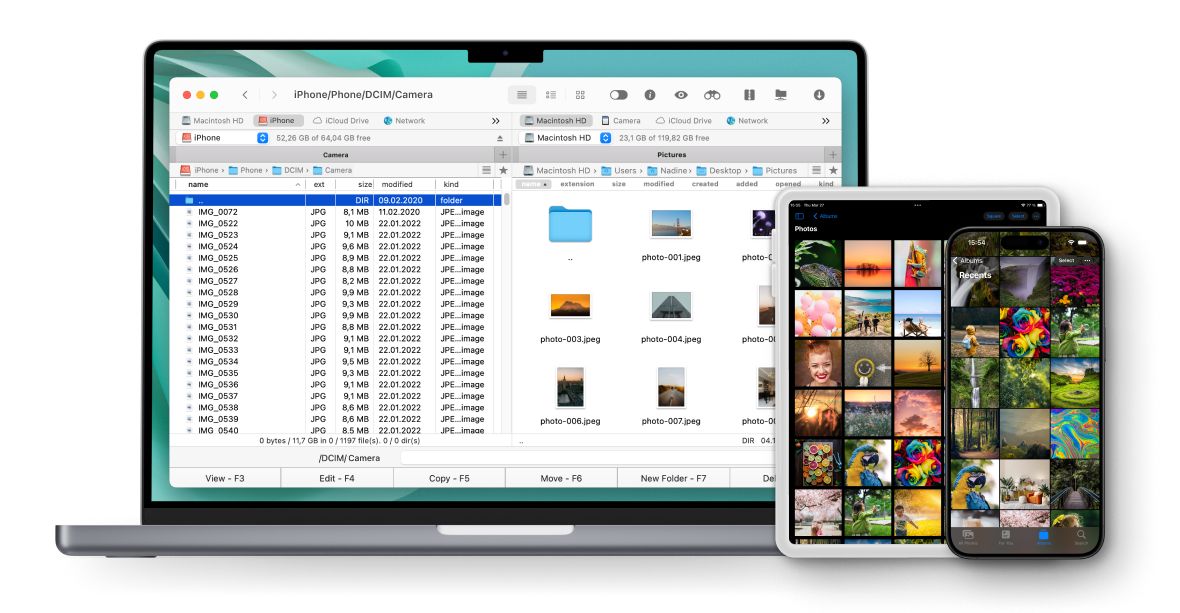Switch to thumbnails grid view
Image resolution: width=1180 pixels, height=613 pixels.
point(580,95)
